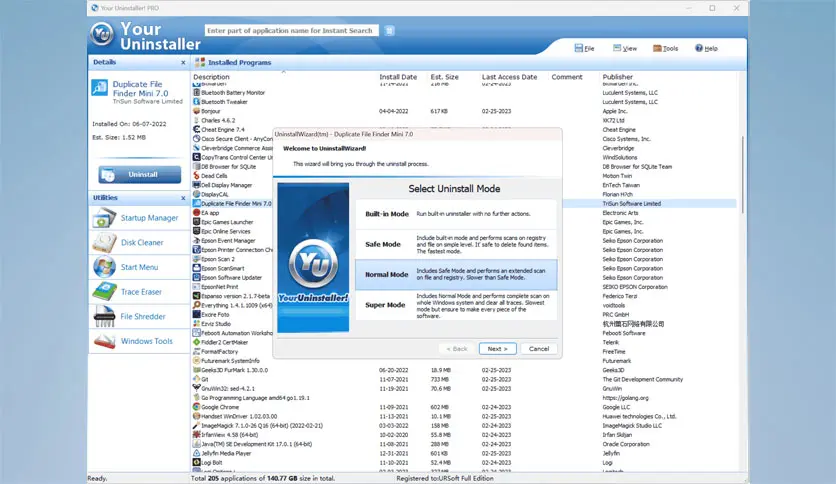Click the Uninstall button in Details panel
The width and height of the screenshot is (836, 484).
(140, 174)
